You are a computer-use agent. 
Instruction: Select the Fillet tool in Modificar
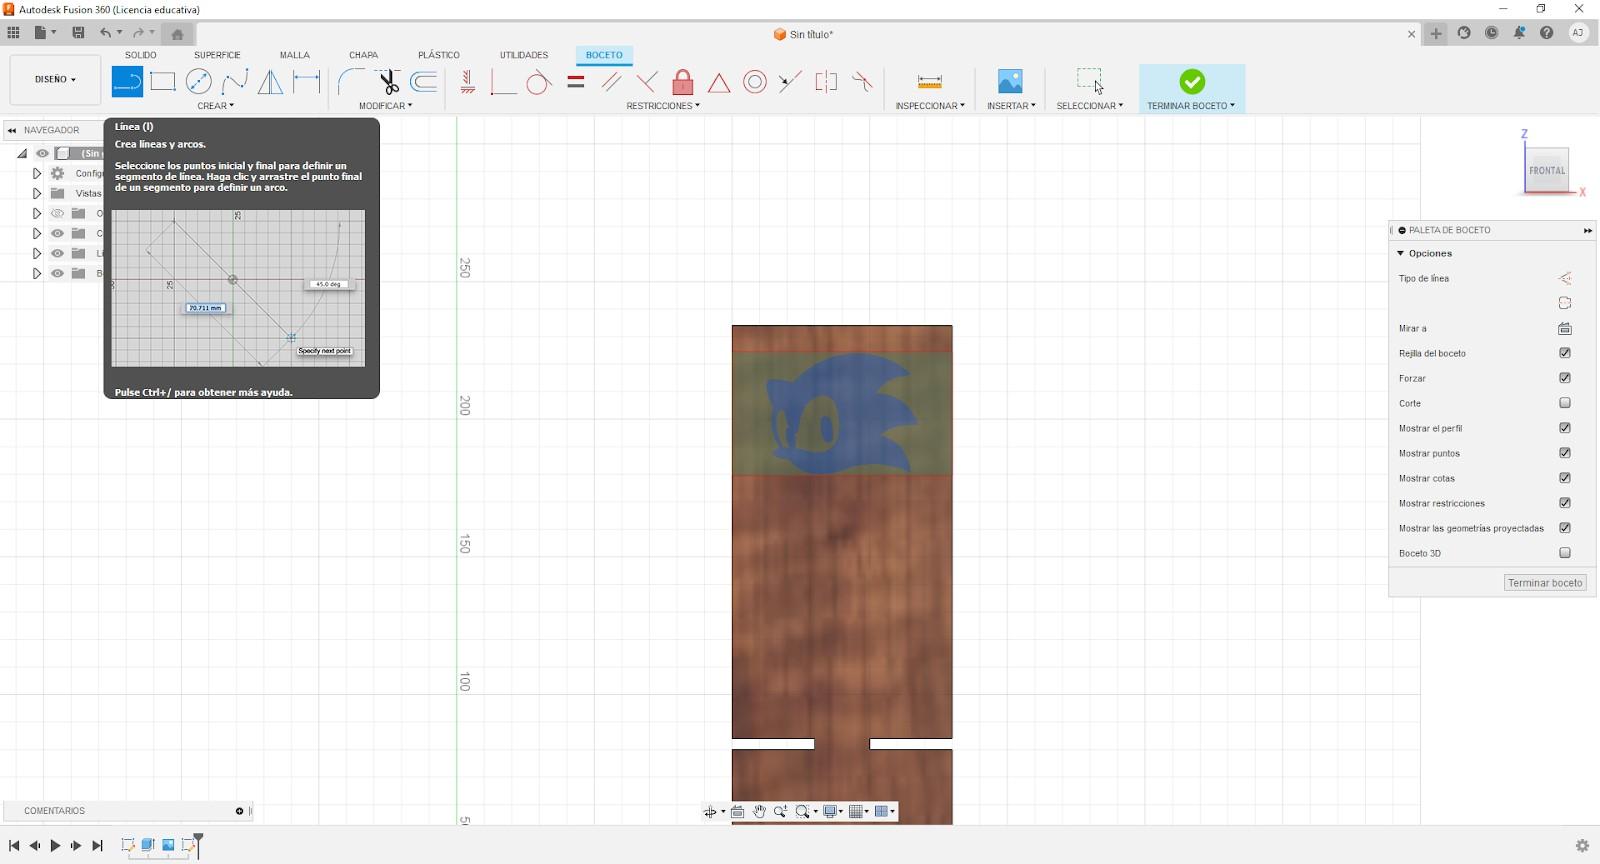(351, 82)
